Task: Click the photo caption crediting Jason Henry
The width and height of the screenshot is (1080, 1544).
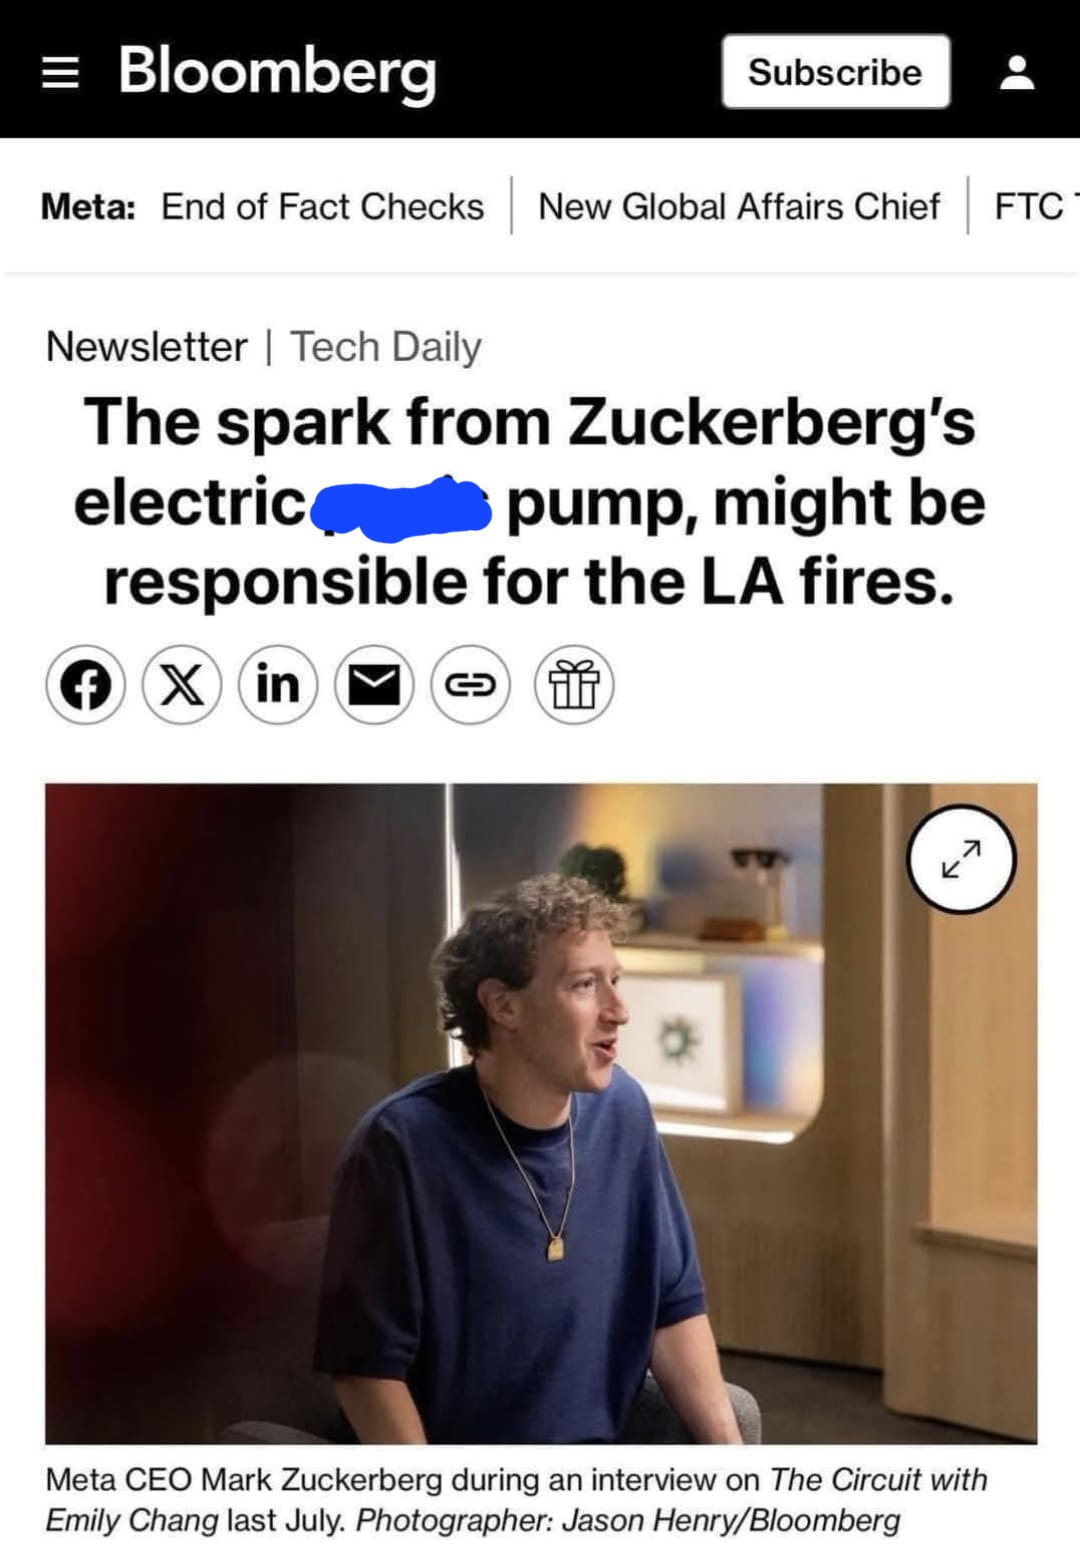Action: pos(516,1499)
